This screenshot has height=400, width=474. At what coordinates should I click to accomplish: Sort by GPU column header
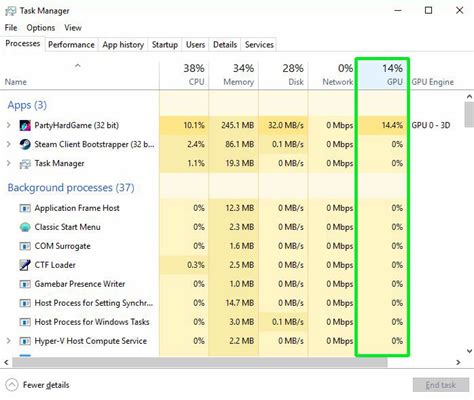click(382, 75)
